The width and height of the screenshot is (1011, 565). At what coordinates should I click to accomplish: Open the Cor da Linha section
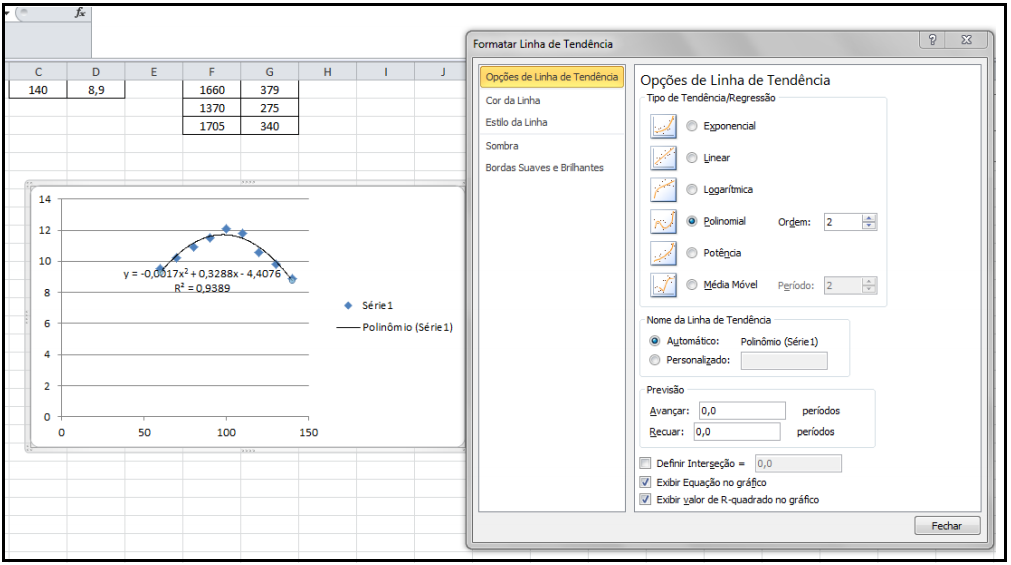point(513,101)
